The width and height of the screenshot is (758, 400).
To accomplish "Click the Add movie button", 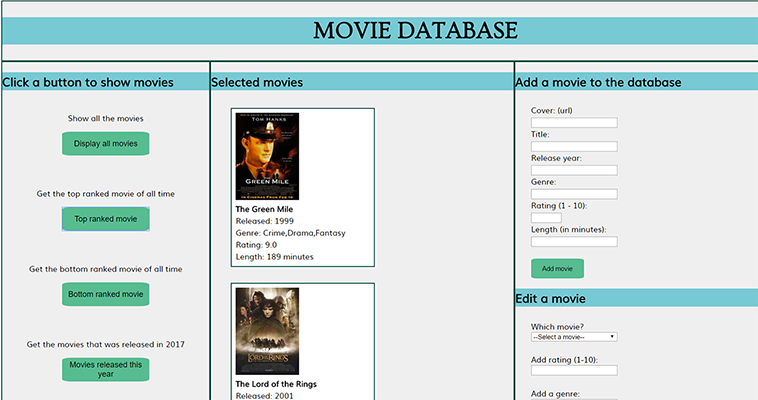I will (557, 268).
